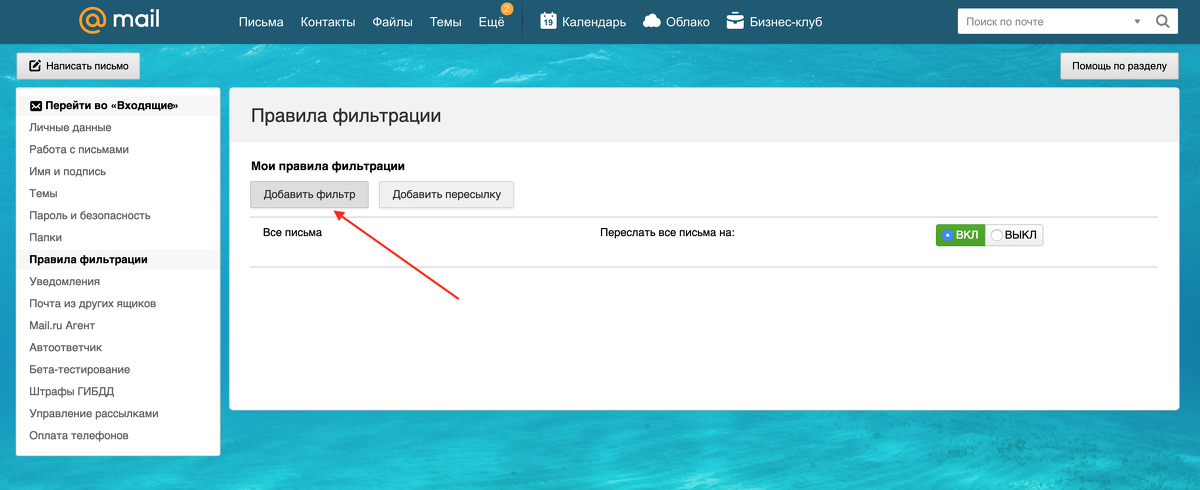This screenshot has height=490, width=1200.
Task: Click the inbox envelope icon in sidebar
Action: [x=36, y=105]
